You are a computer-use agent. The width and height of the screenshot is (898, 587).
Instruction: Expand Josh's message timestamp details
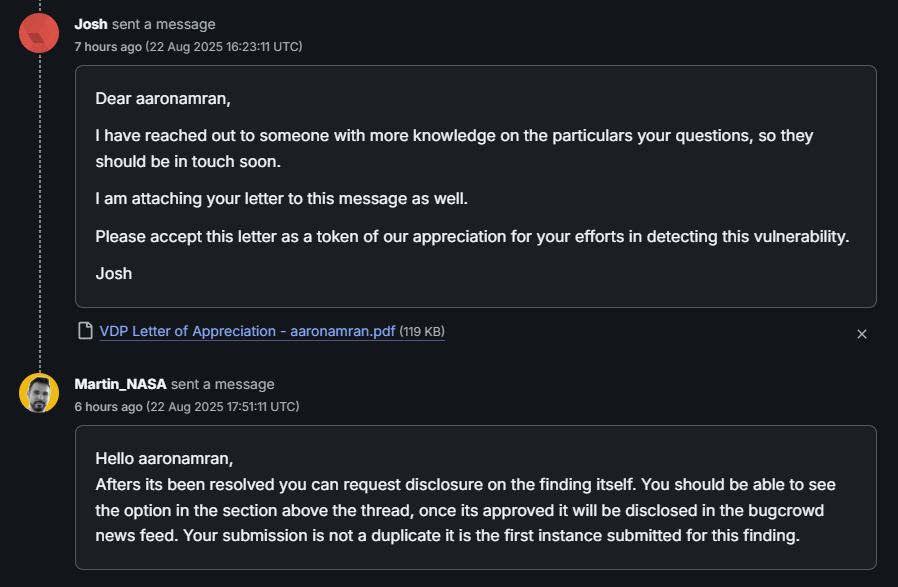point(187,46)
